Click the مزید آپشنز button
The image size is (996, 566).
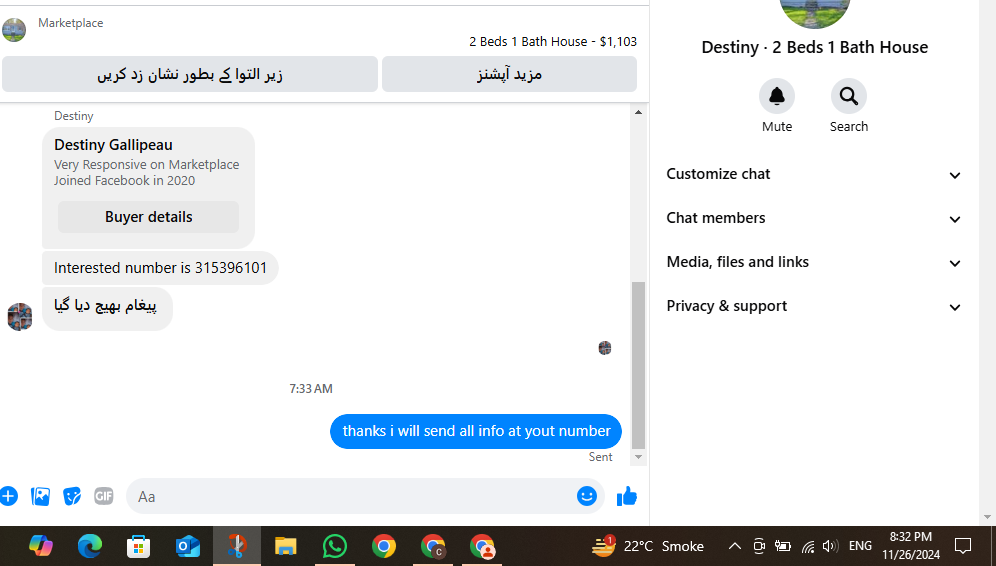pyautogui.click(x=509, y=74)
